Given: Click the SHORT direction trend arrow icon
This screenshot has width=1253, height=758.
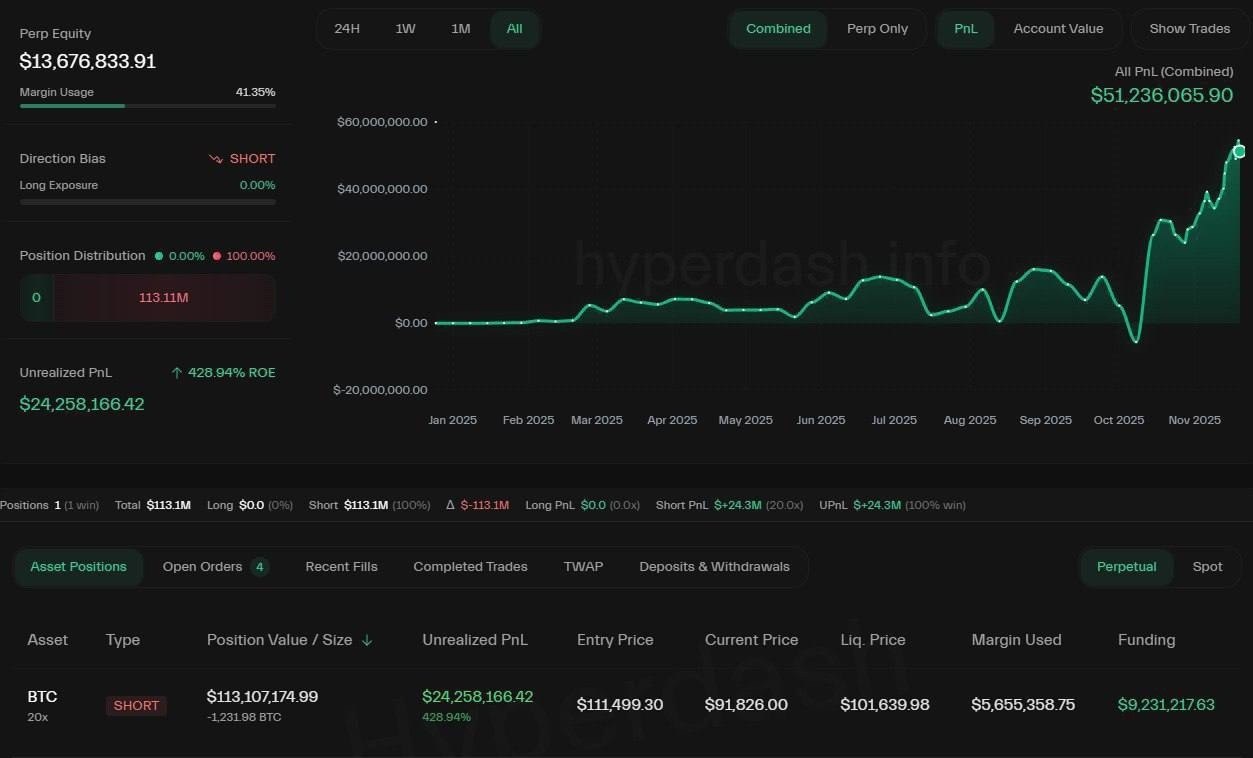Looking at the screenshot, I should pyautogui.click(x=215, y=159).
